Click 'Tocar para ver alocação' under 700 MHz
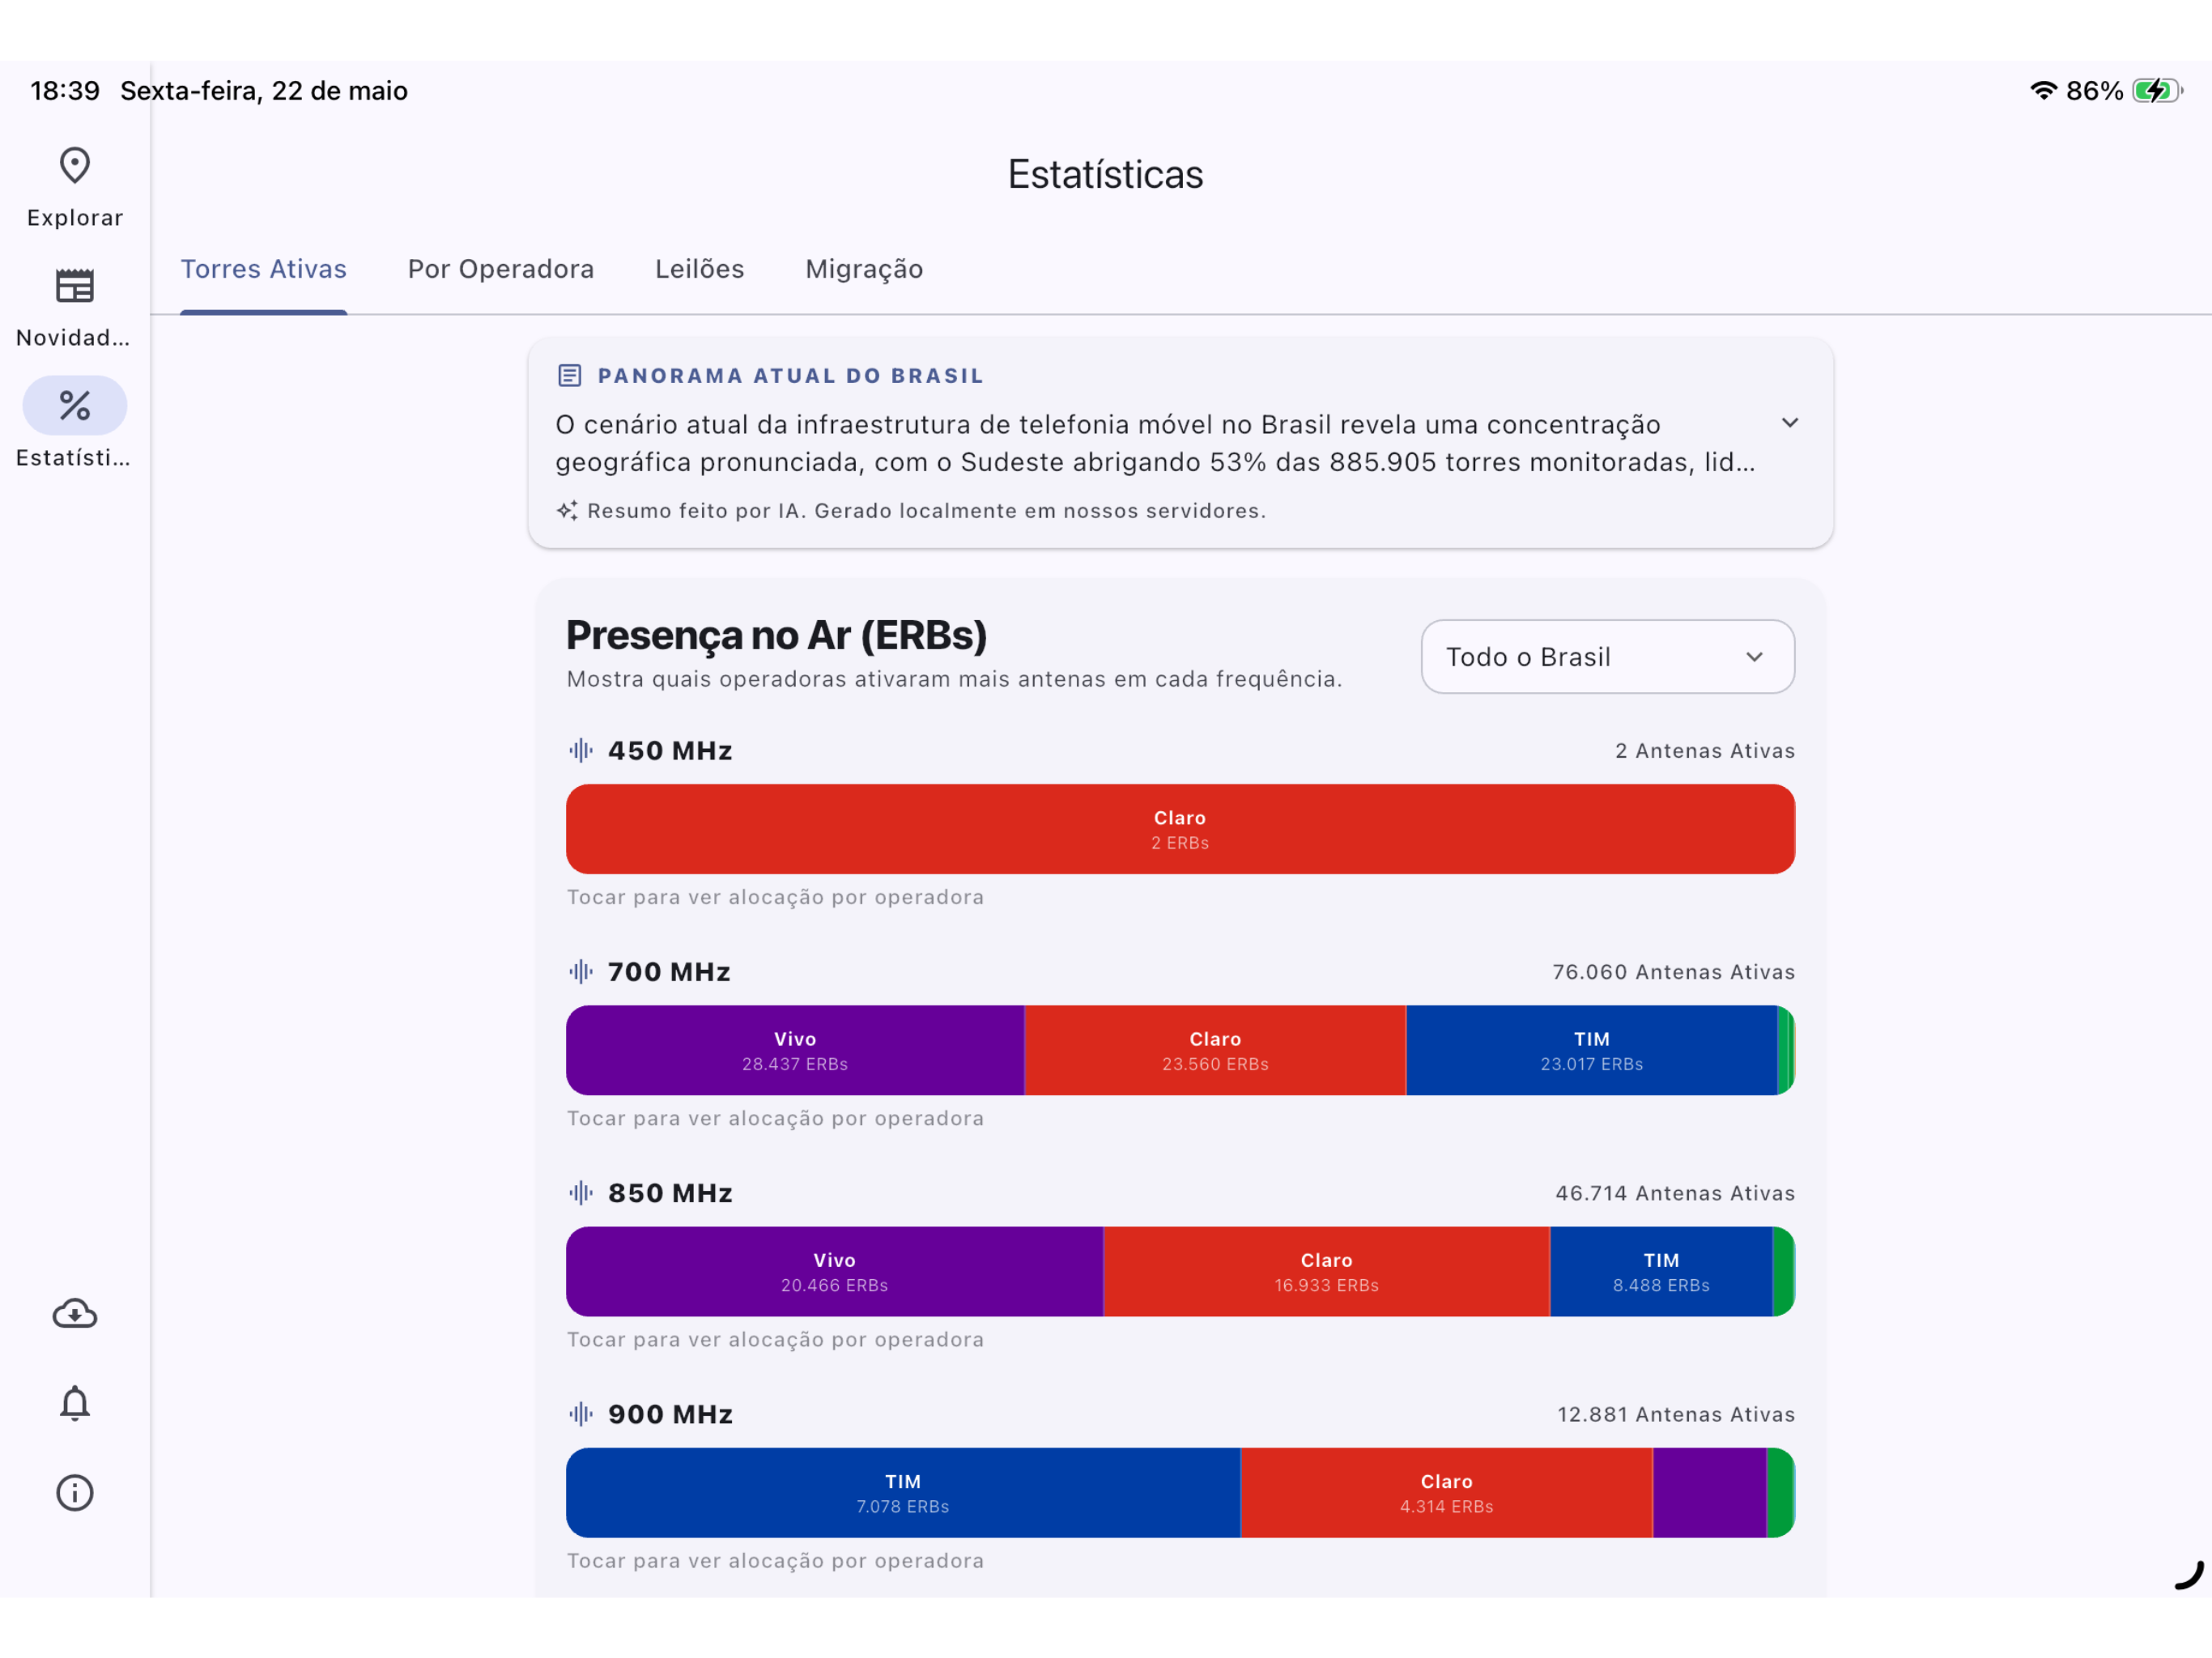 click(x=775, y=1118)
